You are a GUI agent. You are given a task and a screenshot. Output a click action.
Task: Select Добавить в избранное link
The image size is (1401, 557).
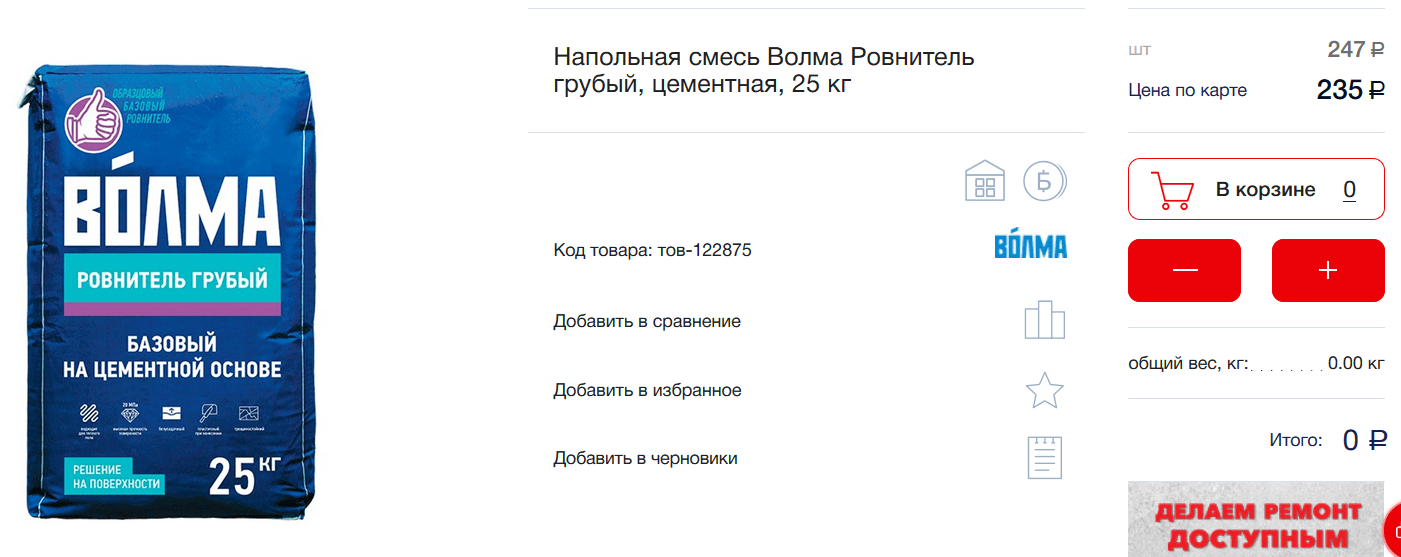647,390
